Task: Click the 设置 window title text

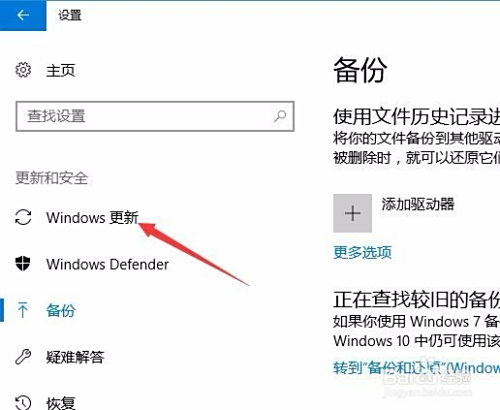Action: point(70,15)
